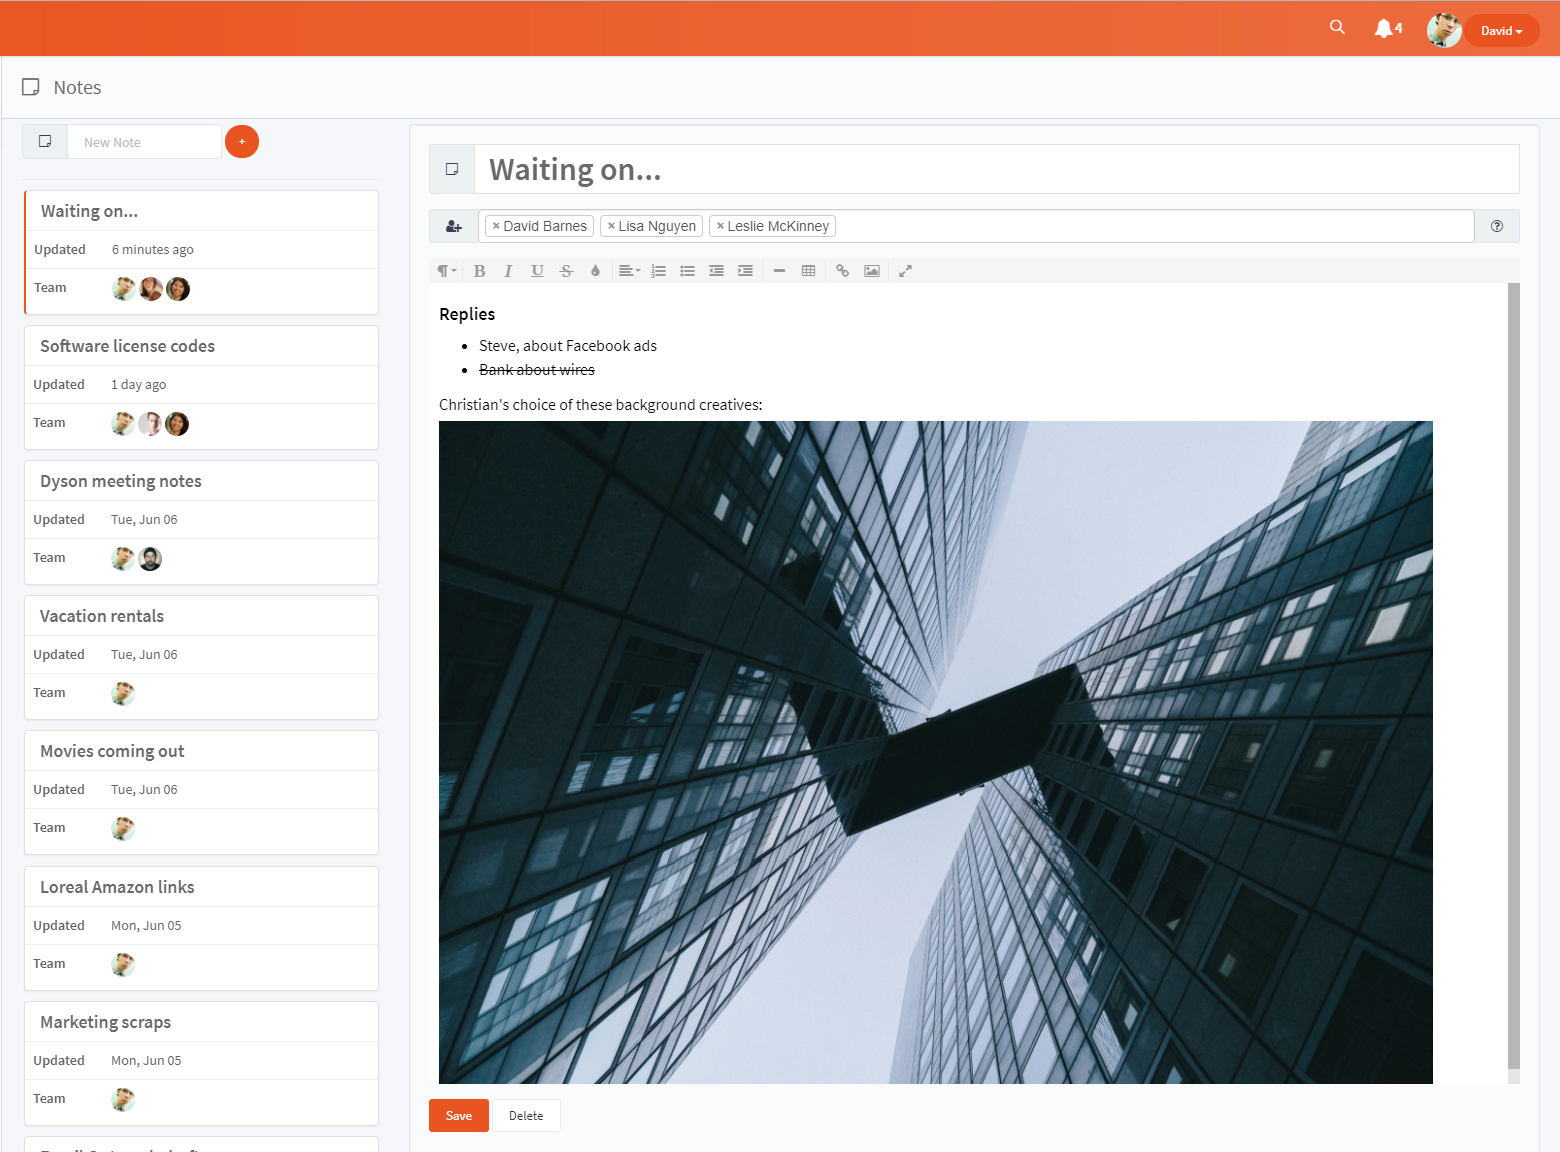Viewport: 1560px width, 1152px height.
Task: Focus the New Note input field
Action: [x=144, y=142]
